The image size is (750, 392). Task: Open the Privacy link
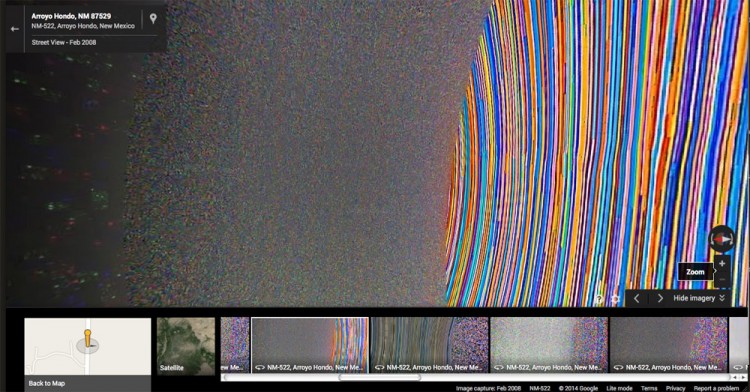[x=675, y=388]
